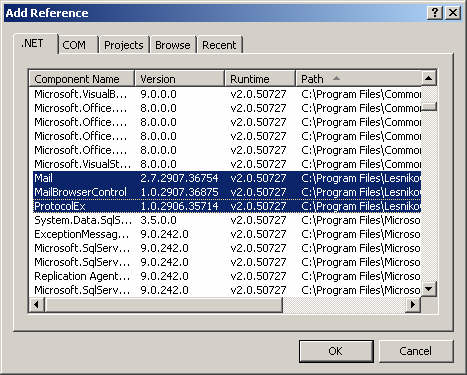
Task: Click the horizontal scrollbar thumb
Action: (163, 304)
